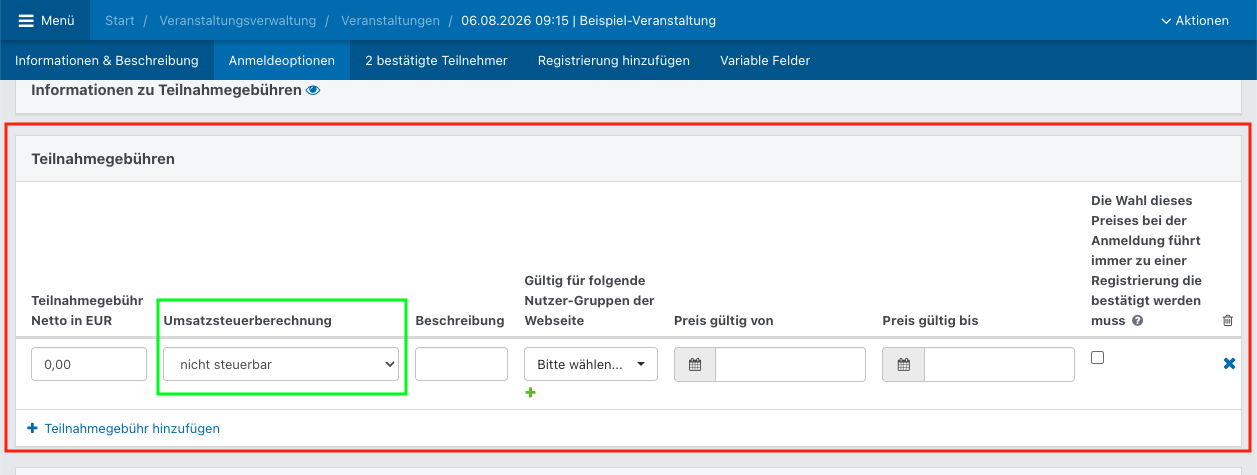Click the Preis gültig bis date field

(998, 364)
